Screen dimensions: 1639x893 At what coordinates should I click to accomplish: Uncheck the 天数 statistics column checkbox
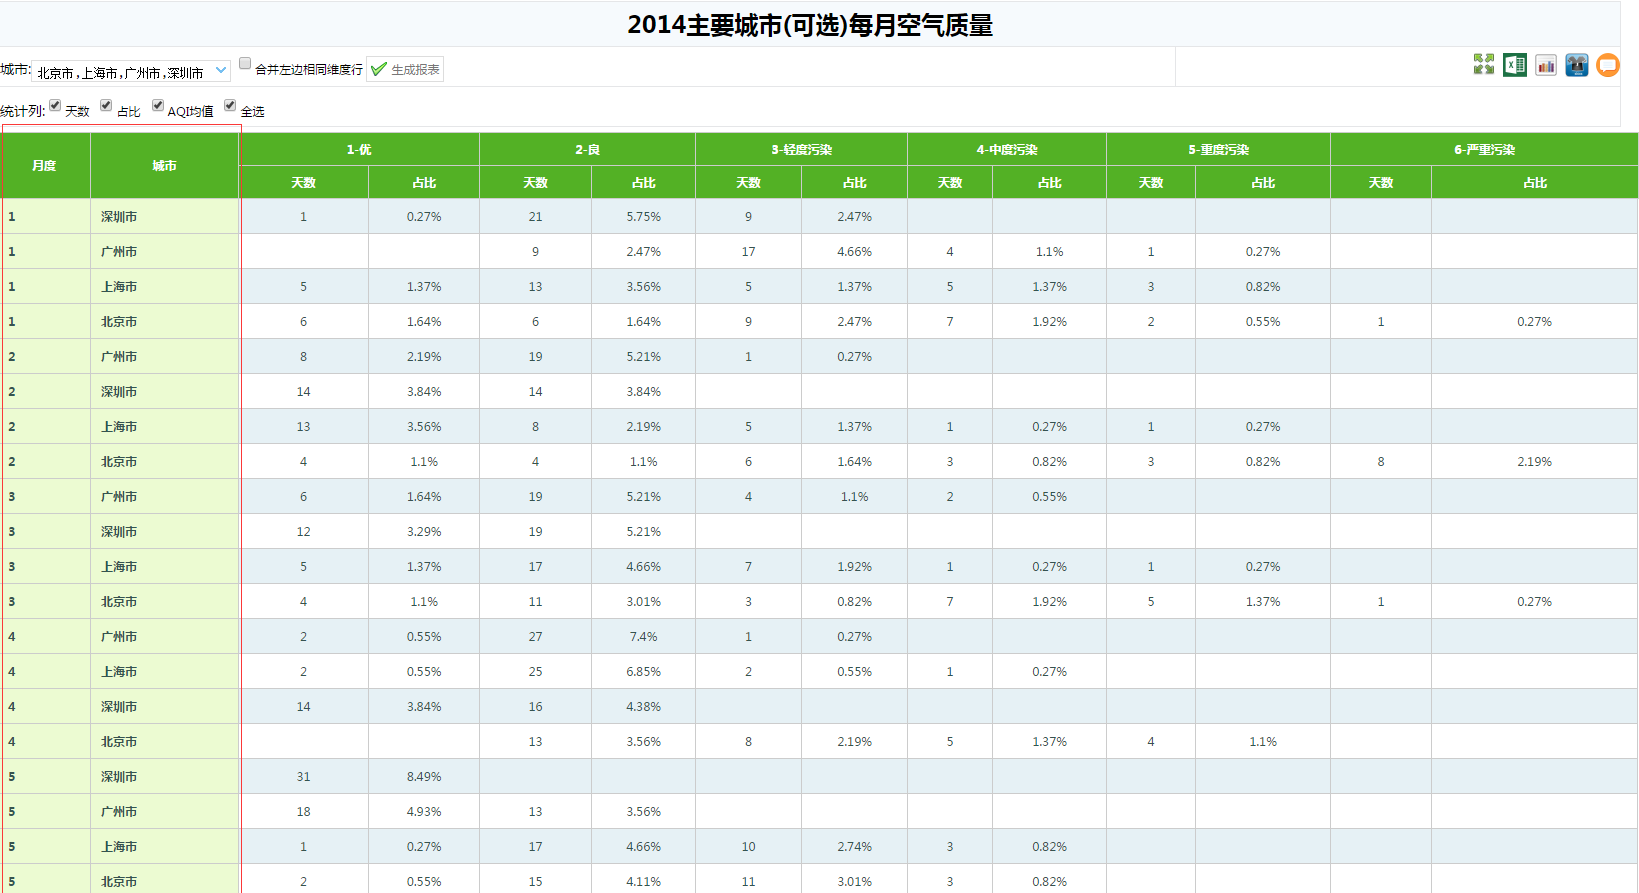[x=56, y=105]
